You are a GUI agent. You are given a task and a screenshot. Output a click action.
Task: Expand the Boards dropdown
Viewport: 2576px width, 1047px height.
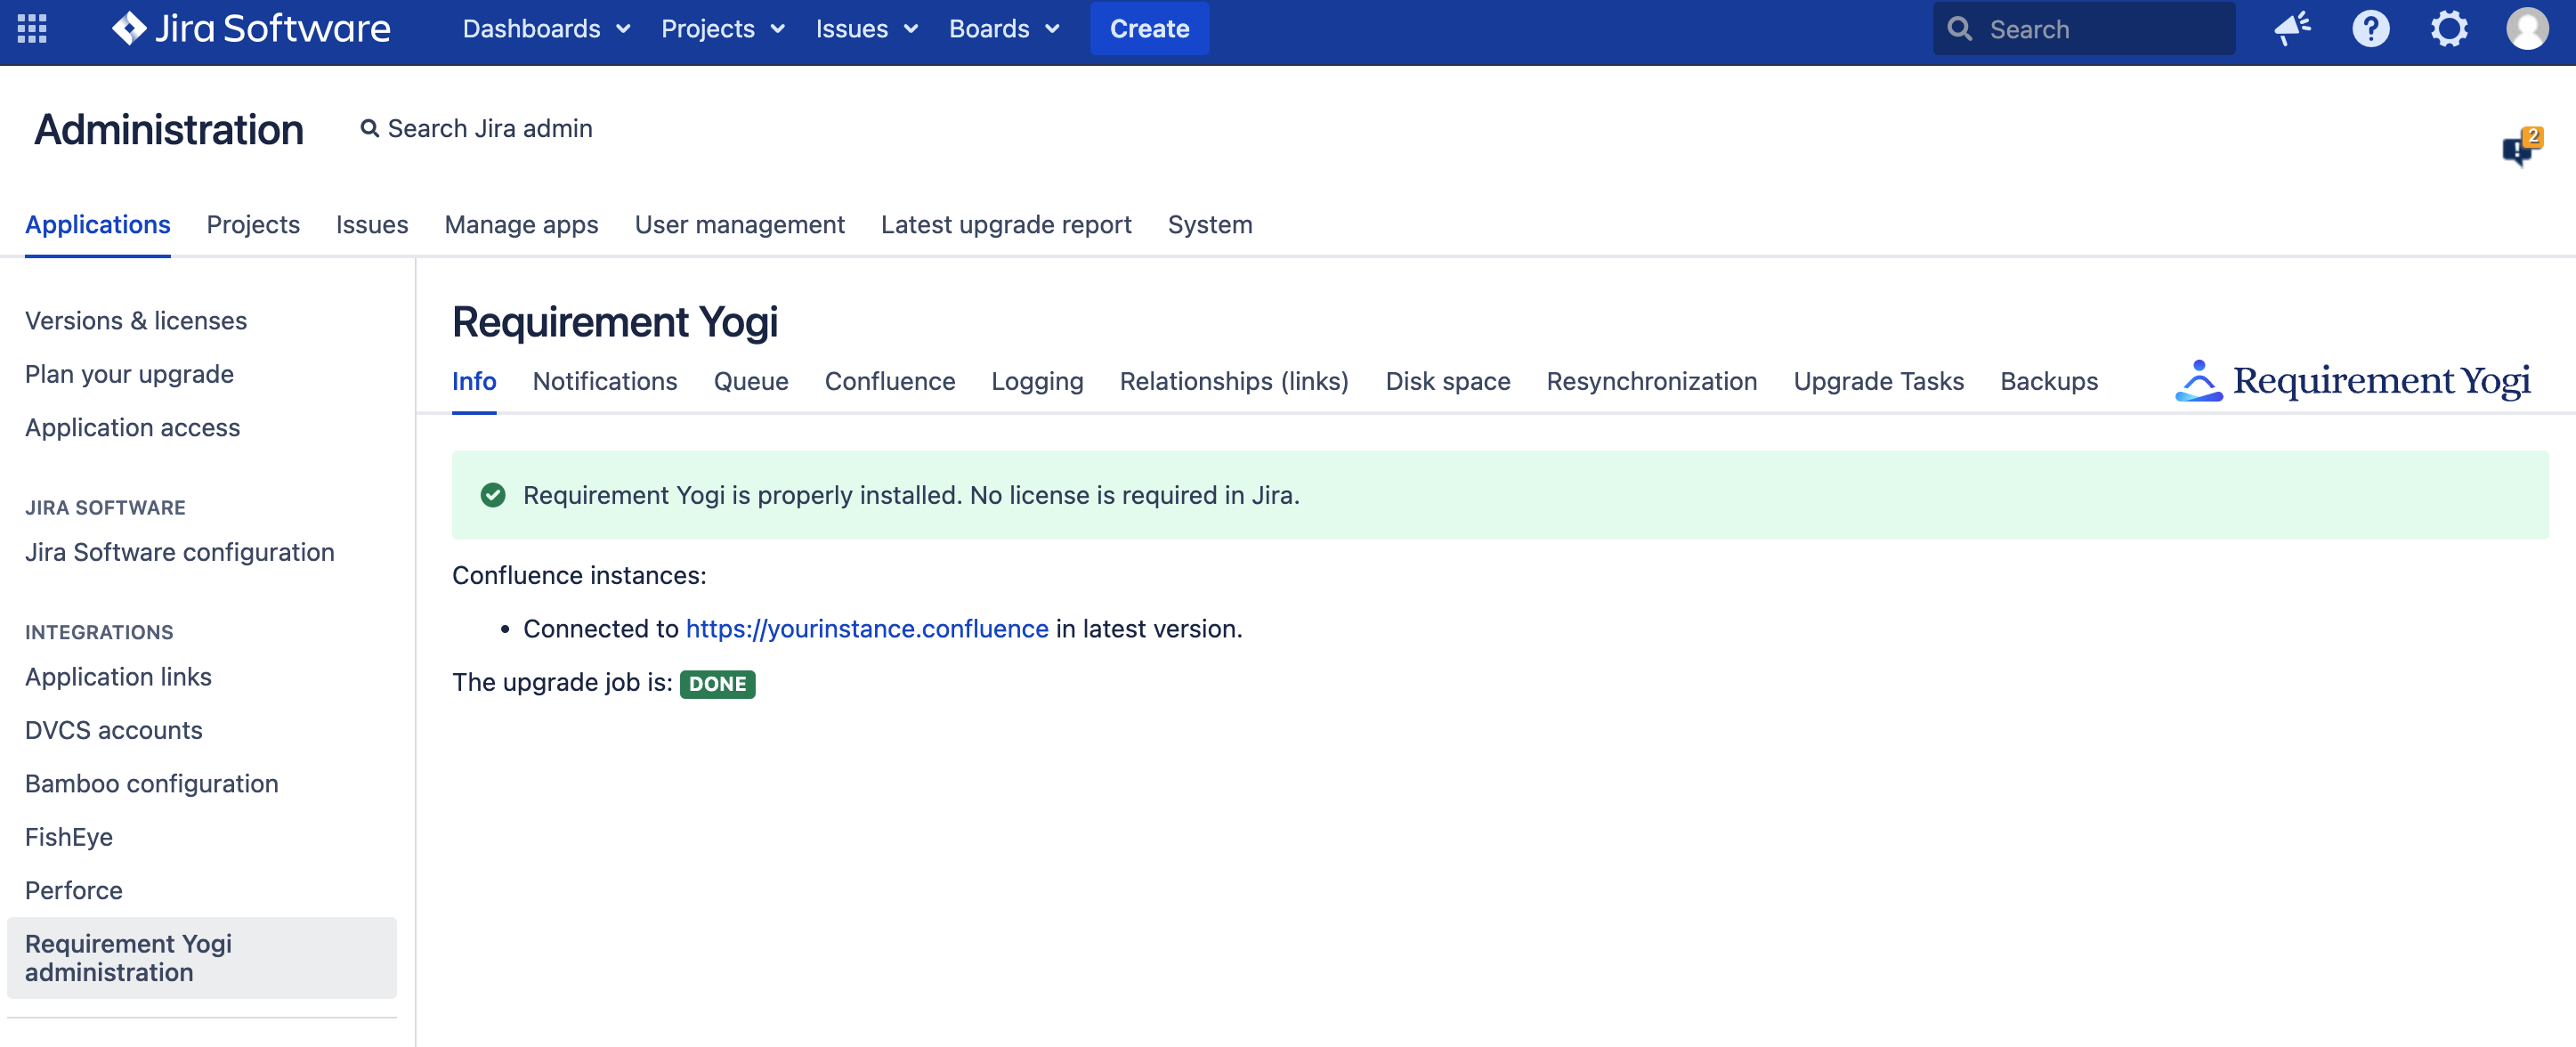click(1003, 29)
